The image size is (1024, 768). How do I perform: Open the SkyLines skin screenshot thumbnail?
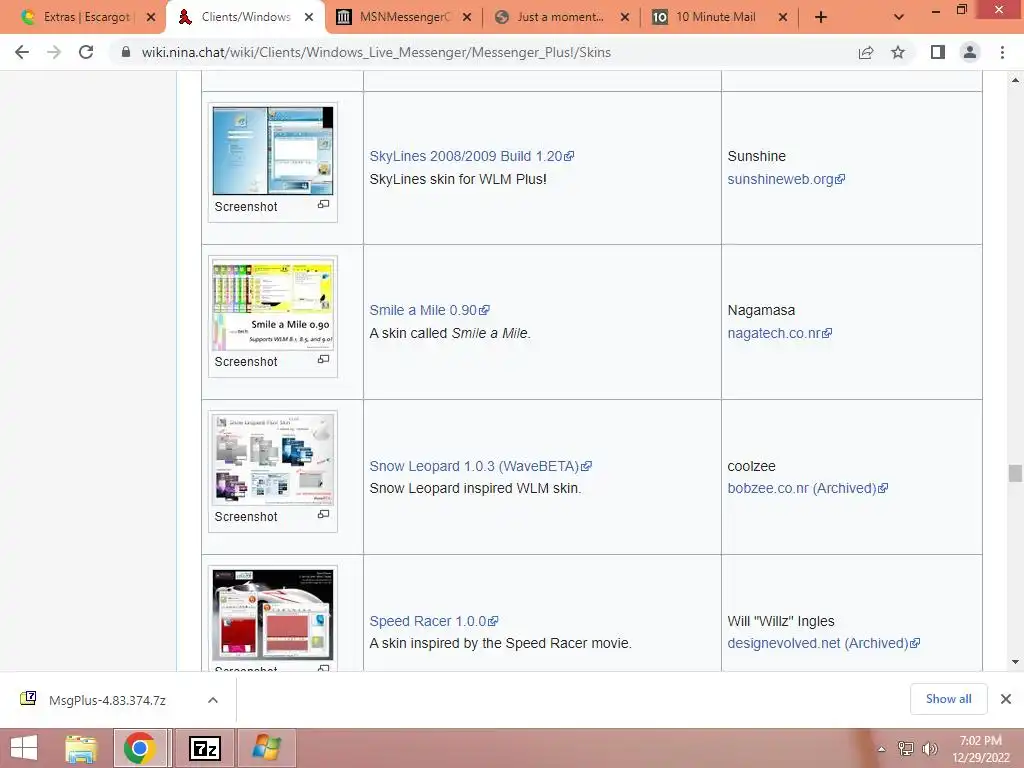273,151
